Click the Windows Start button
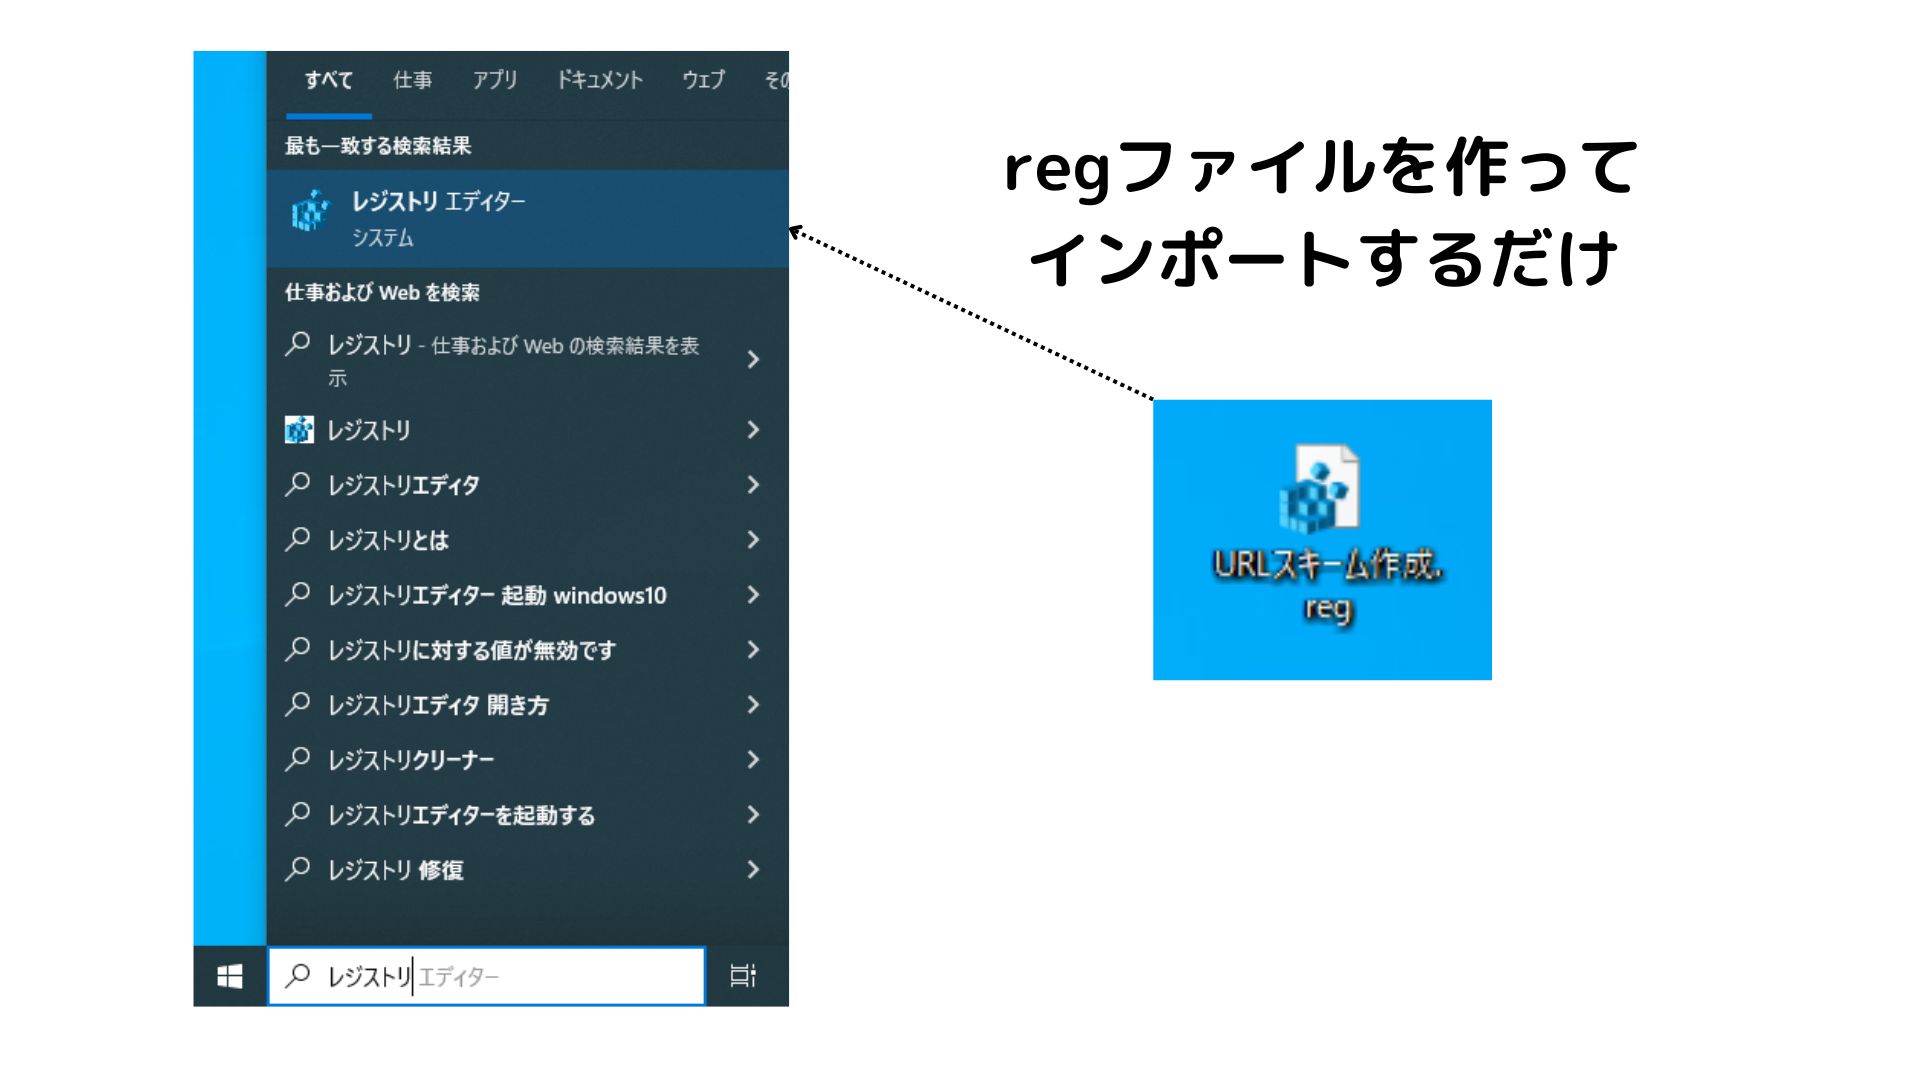This screenshot has height=1080, width=1920. [x=230, y=976]
